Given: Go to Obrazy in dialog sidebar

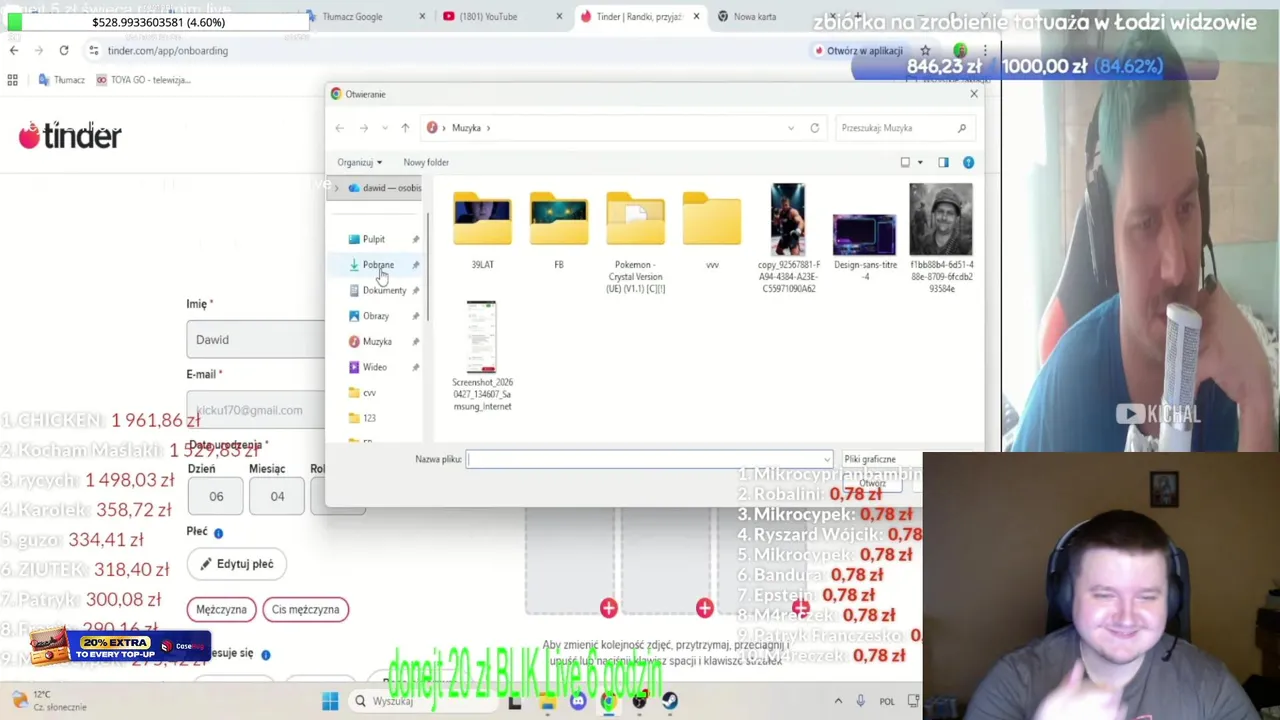Looking at the screenshot, I should pos(375,316).
